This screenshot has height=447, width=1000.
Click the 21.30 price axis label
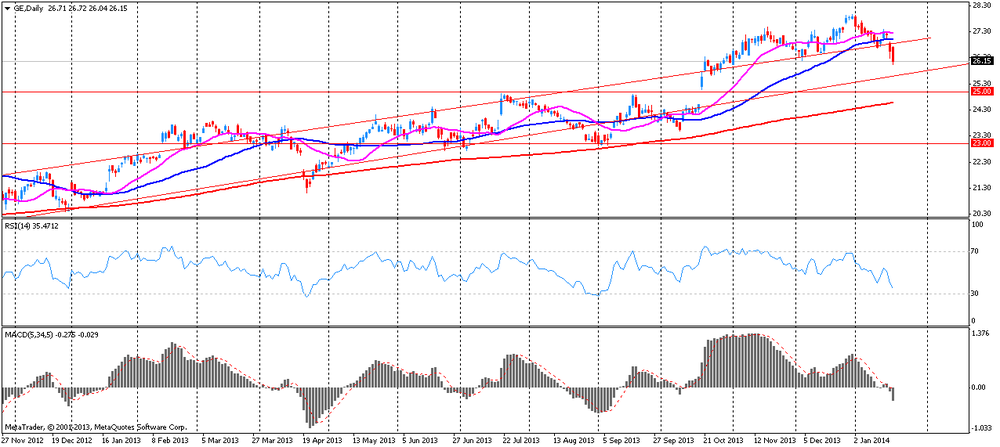(980, 188)
